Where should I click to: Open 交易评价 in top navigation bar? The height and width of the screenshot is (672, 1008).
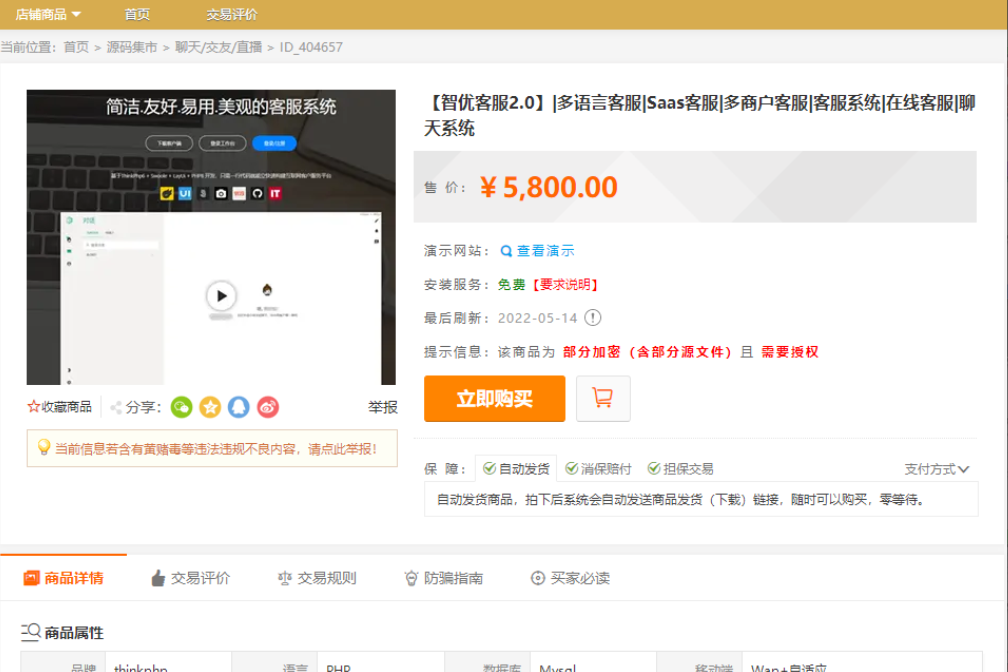232,14
